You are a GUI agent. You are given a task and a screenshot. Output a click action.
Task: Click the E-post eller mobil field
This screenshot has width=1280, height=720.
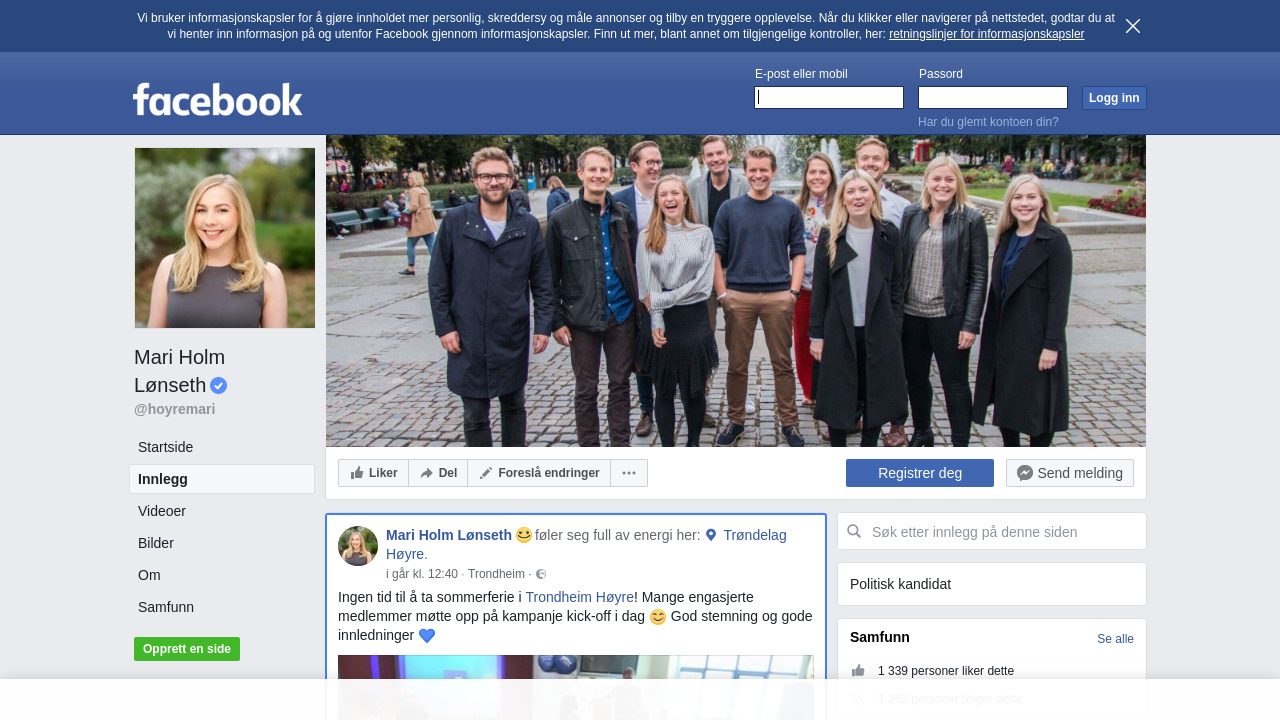829,97
